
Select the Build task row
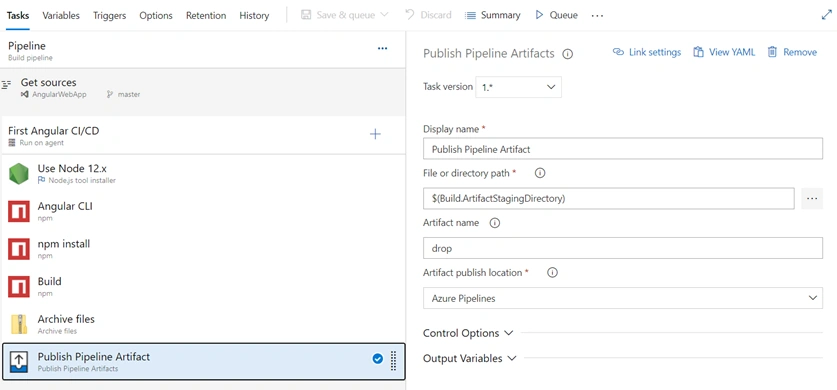click(202, 286)
